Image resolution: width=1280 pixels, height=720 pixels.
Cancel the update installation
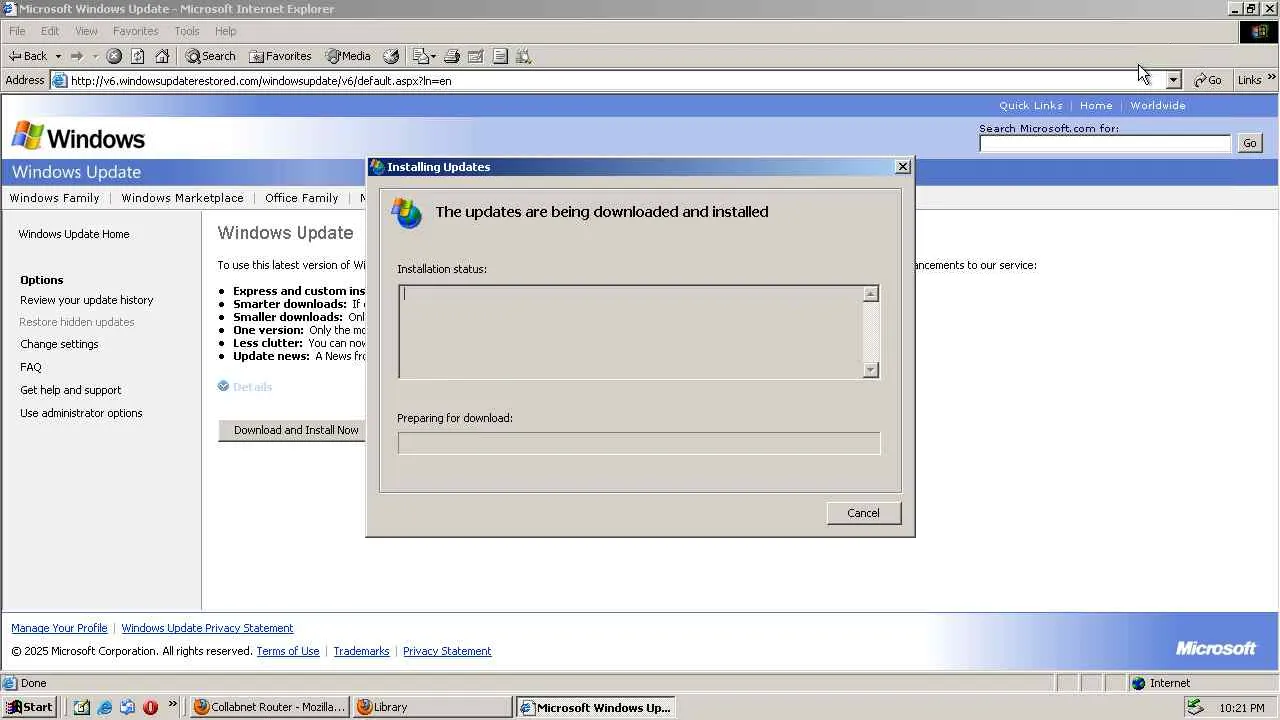[x=864, y=513]
